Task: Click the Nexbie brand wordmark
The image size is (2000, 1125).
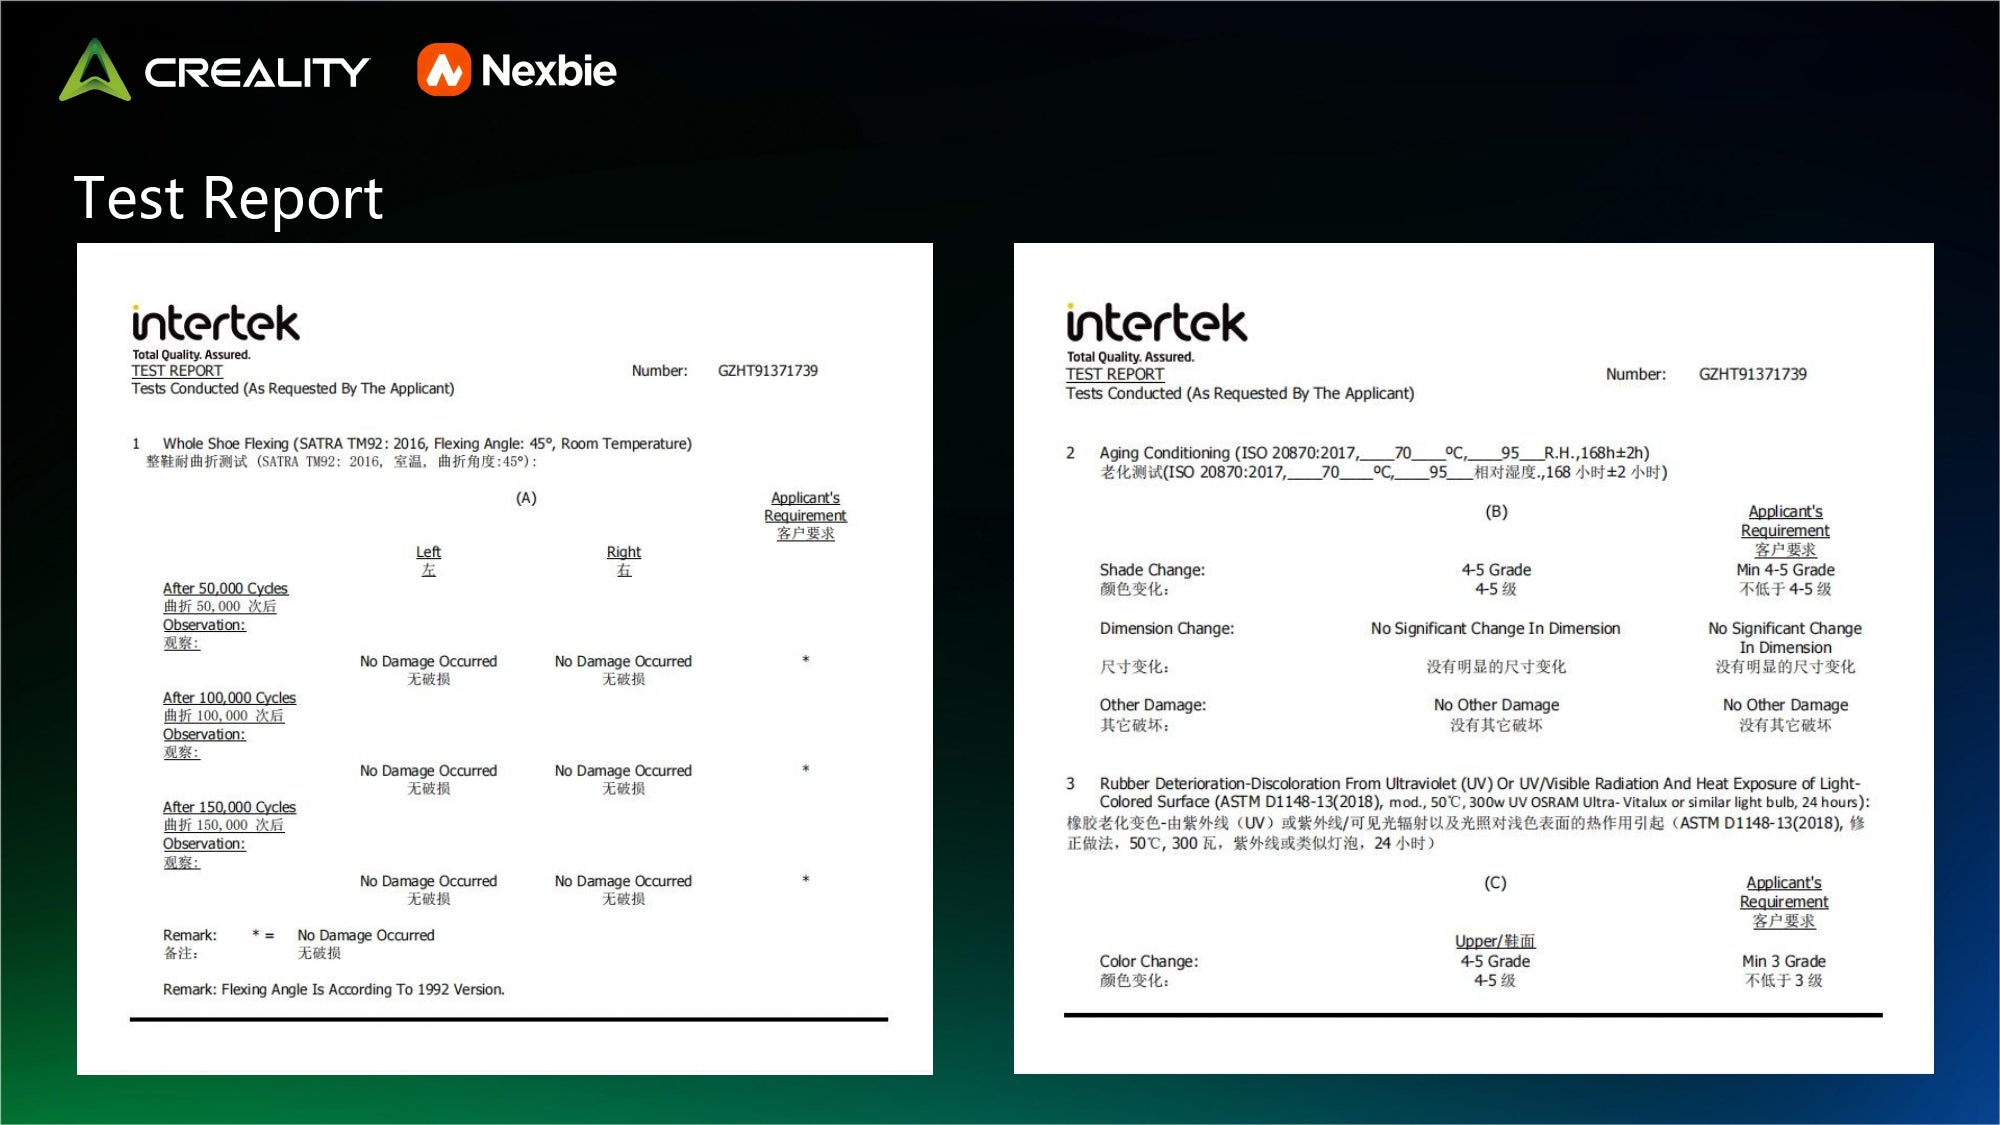Action: click(x=548, y=70)
